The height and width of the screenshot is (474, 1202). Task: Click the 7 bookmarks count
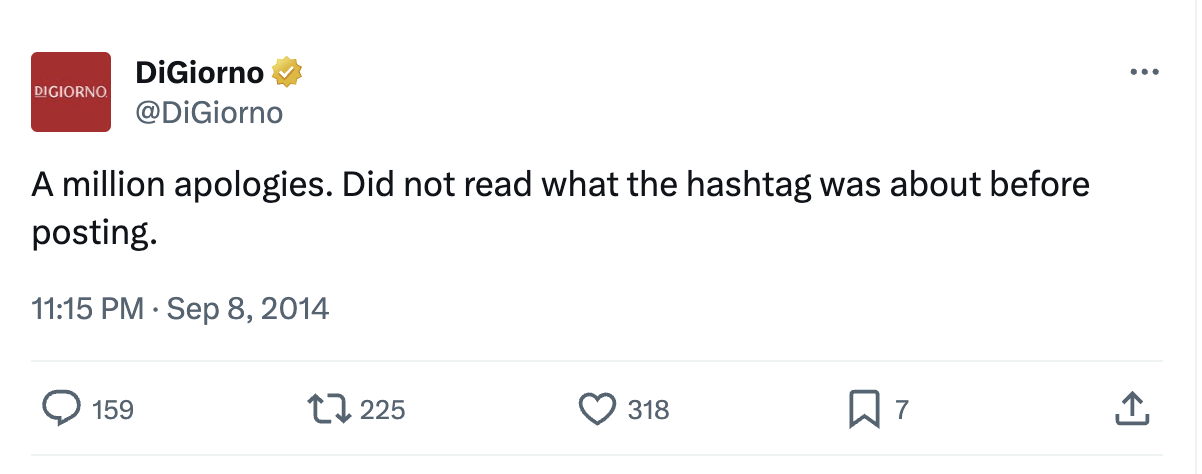click(901, 409)
